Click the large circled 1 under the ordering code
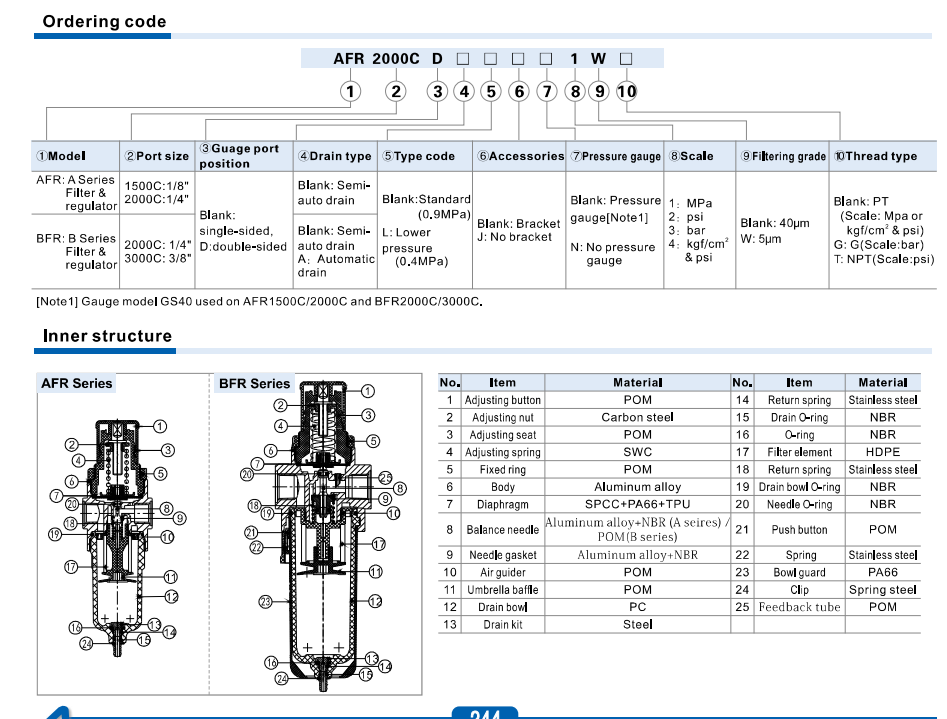Viewport: 947px width, 719px height. tap(350, 92)
